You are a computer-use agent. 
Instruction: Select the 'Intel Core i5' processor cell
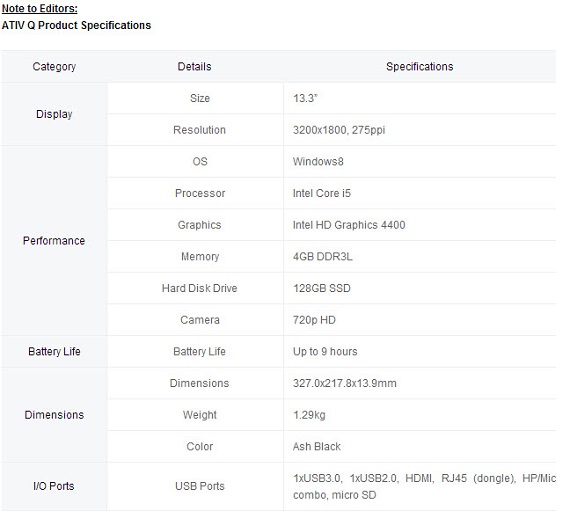[x=420, y=193]
